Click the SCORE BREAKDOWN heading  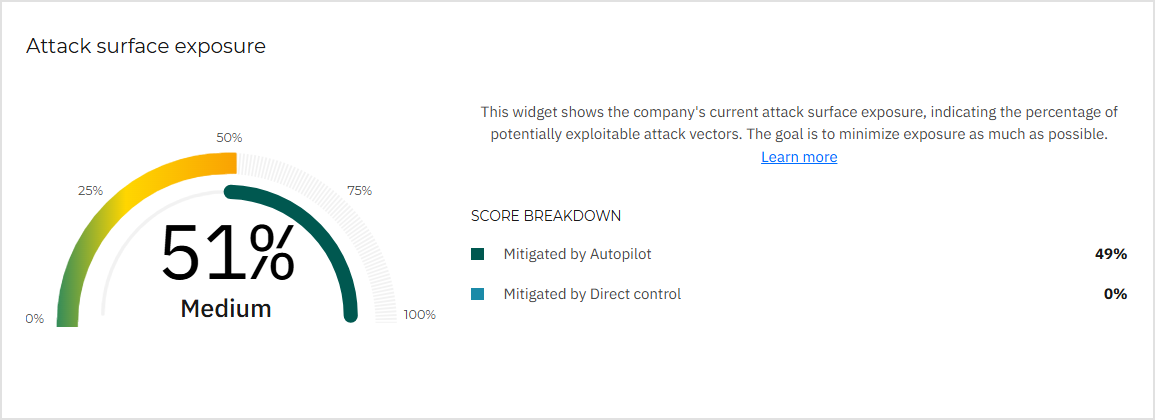pos(546,215)
